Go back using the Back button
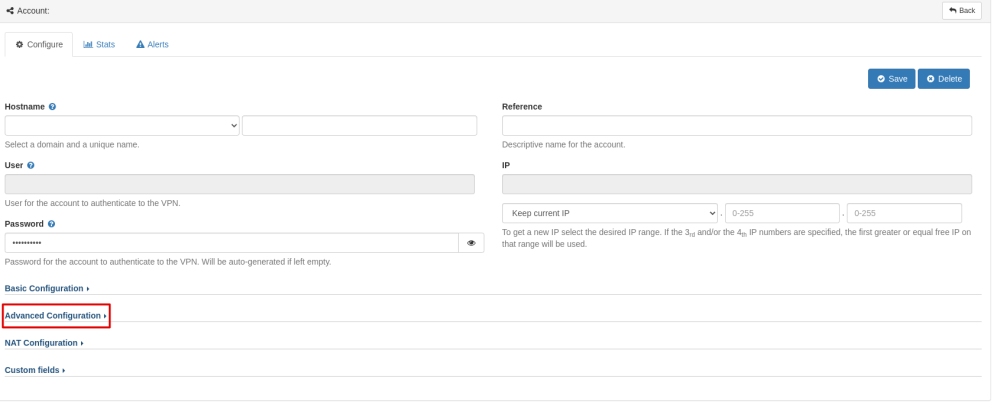 click(962, 10)
